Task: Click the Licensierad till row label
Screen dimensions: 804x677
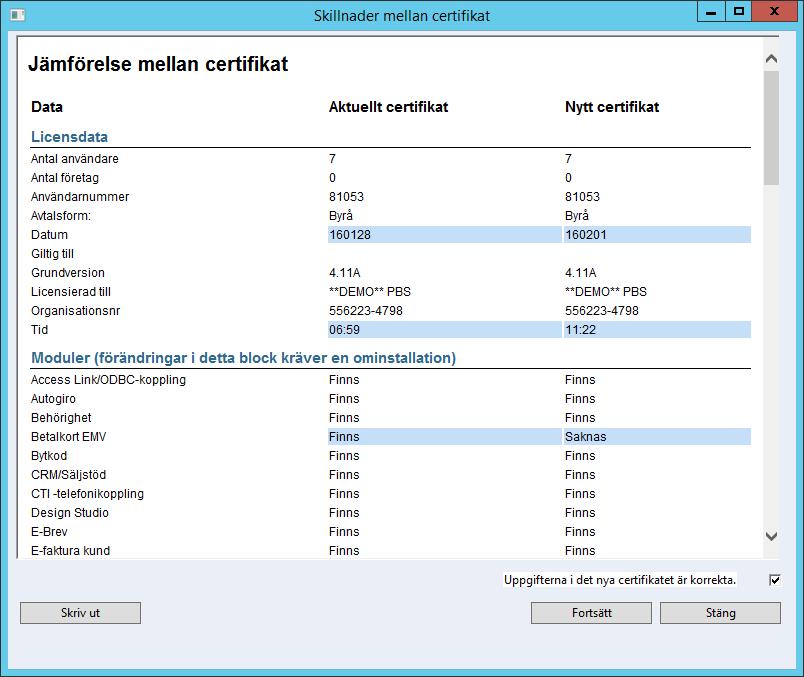Action: pyautogui.click(x=71, y=292)
